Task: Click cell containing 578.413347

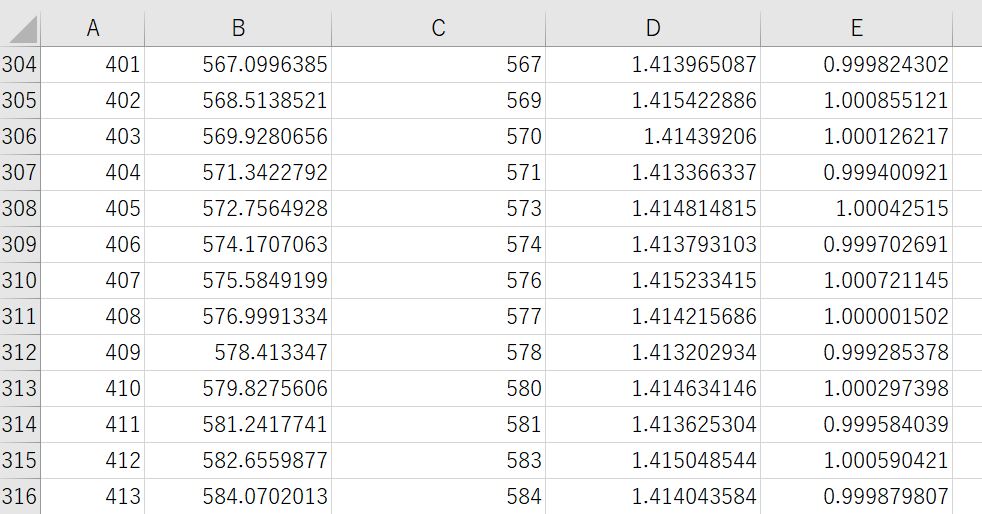Action: (x=238, y=352)
